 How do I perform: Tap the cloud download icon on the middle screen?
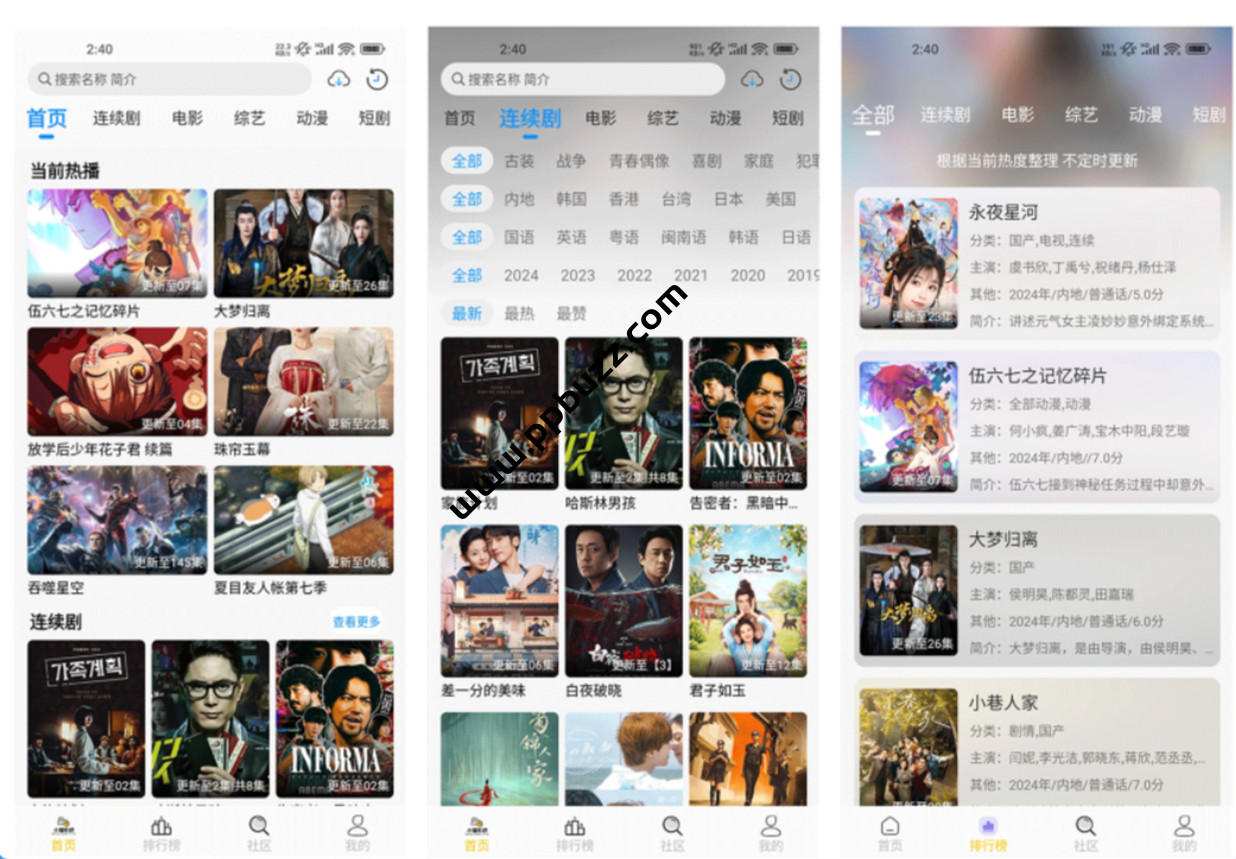click(x=752, y=79)
